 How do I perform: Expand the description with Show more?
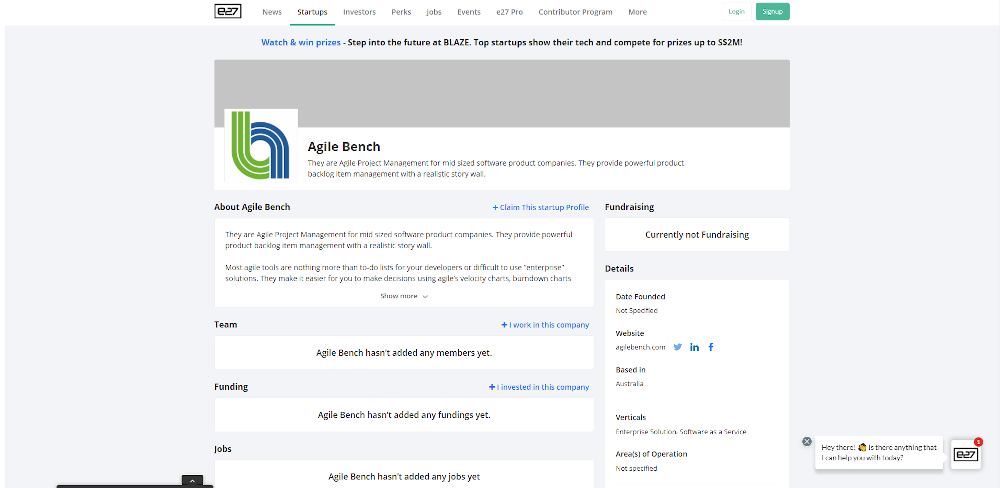coord(404,296)
